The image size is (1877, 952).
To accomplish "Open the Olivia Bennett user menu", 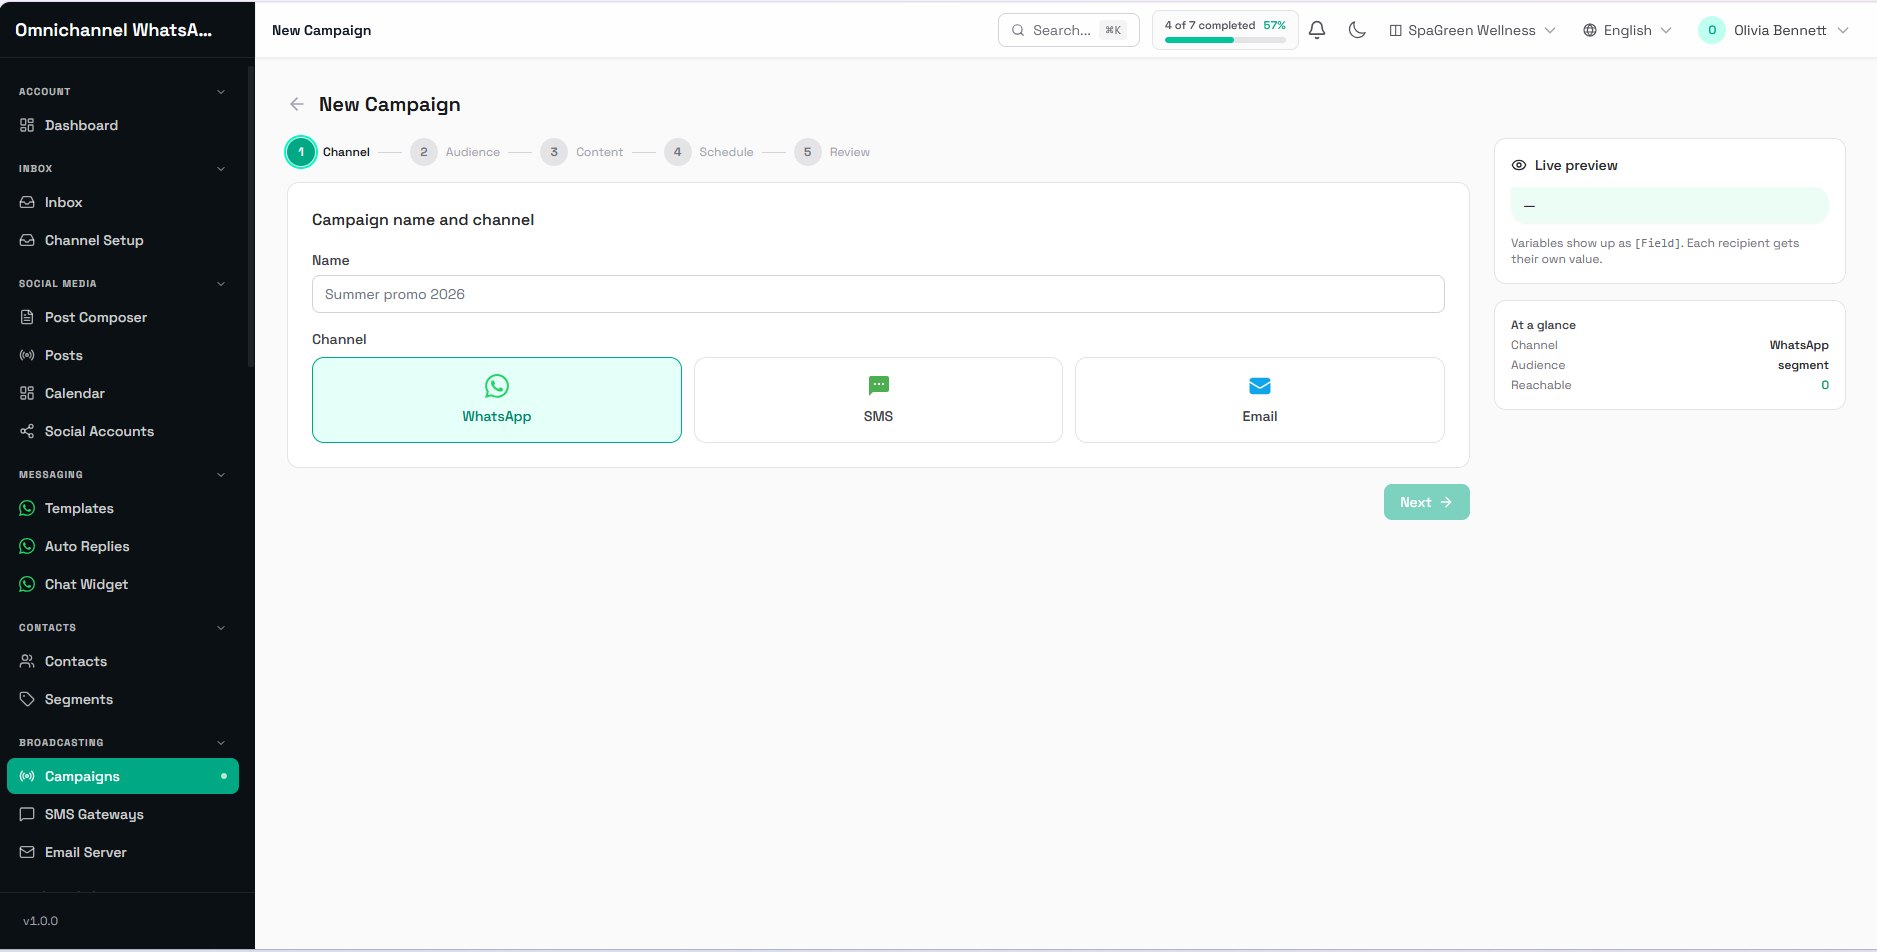I will pyautogui.click(x=1774, y=30).
